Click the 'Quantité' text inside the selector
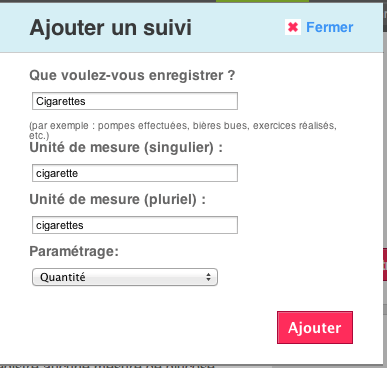The width and height of the screenshot is (387, 368). 63,277
